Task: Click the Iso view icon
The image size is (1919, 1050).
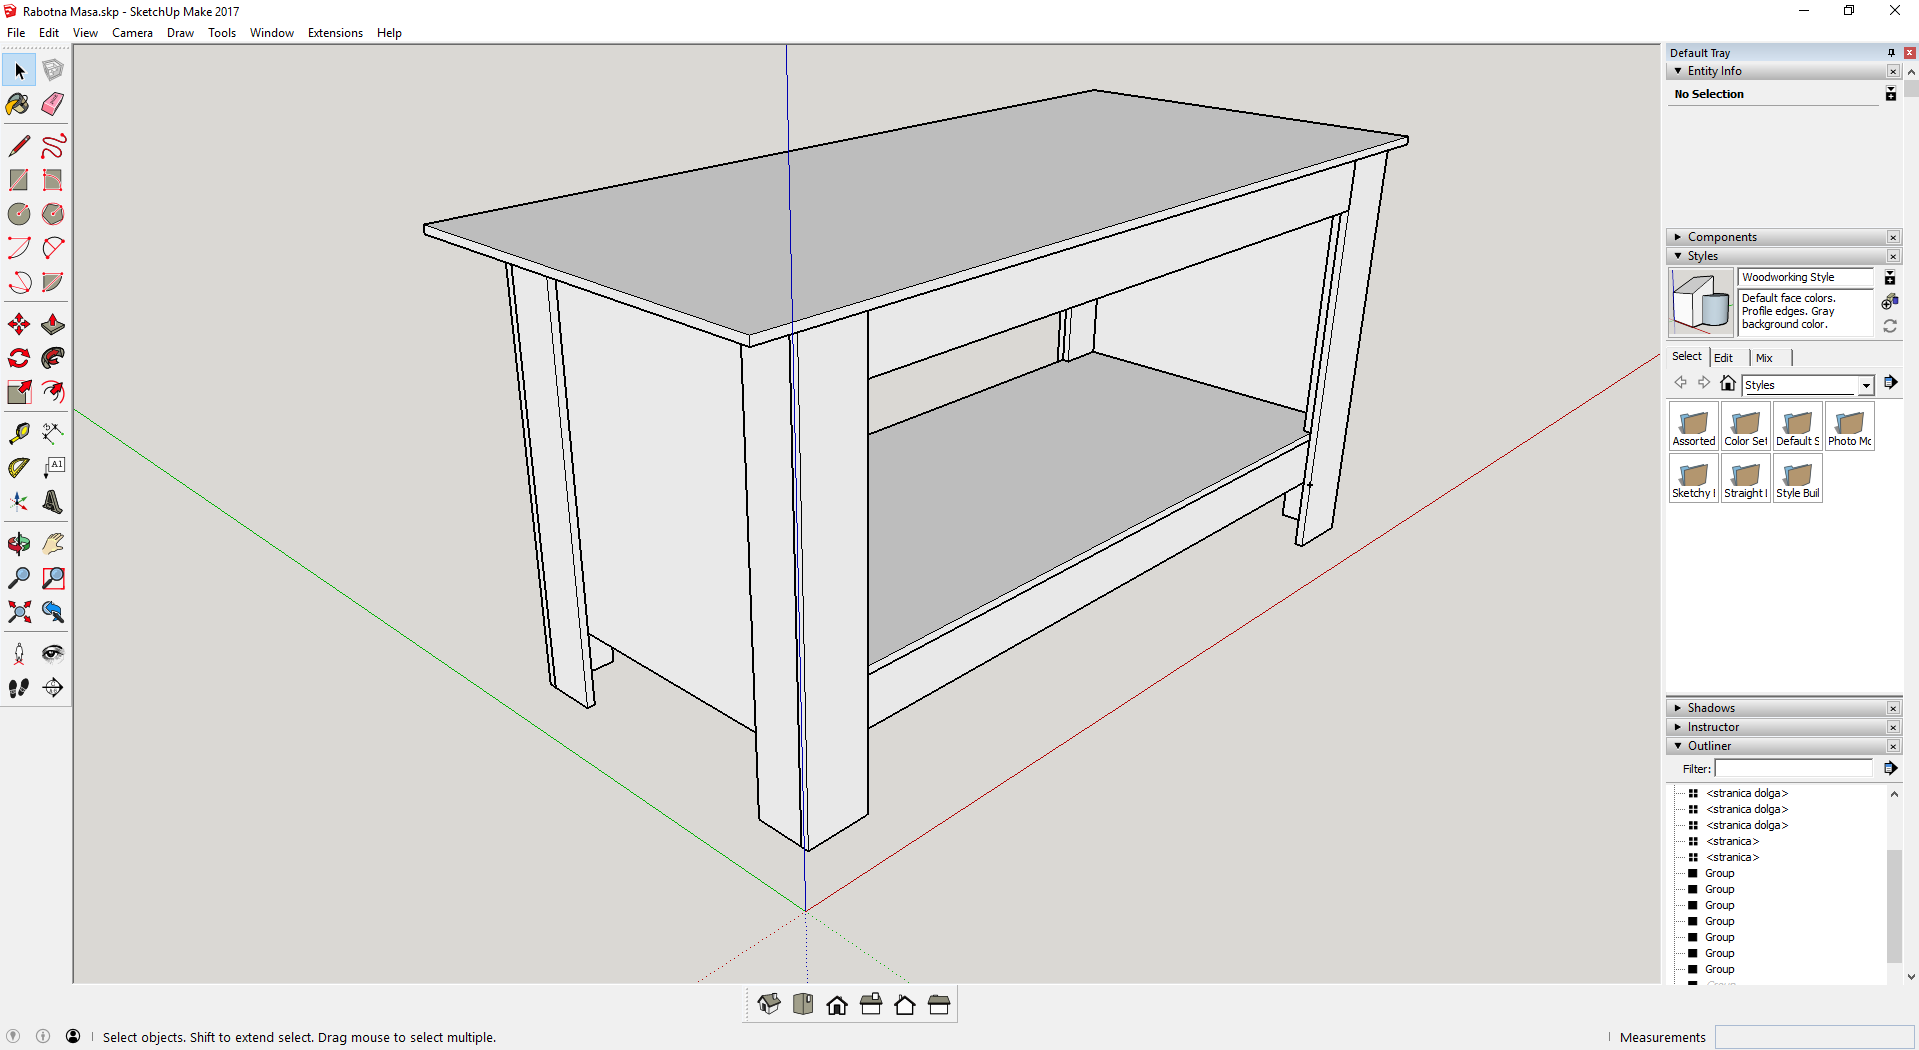Action: (769, 1003)
